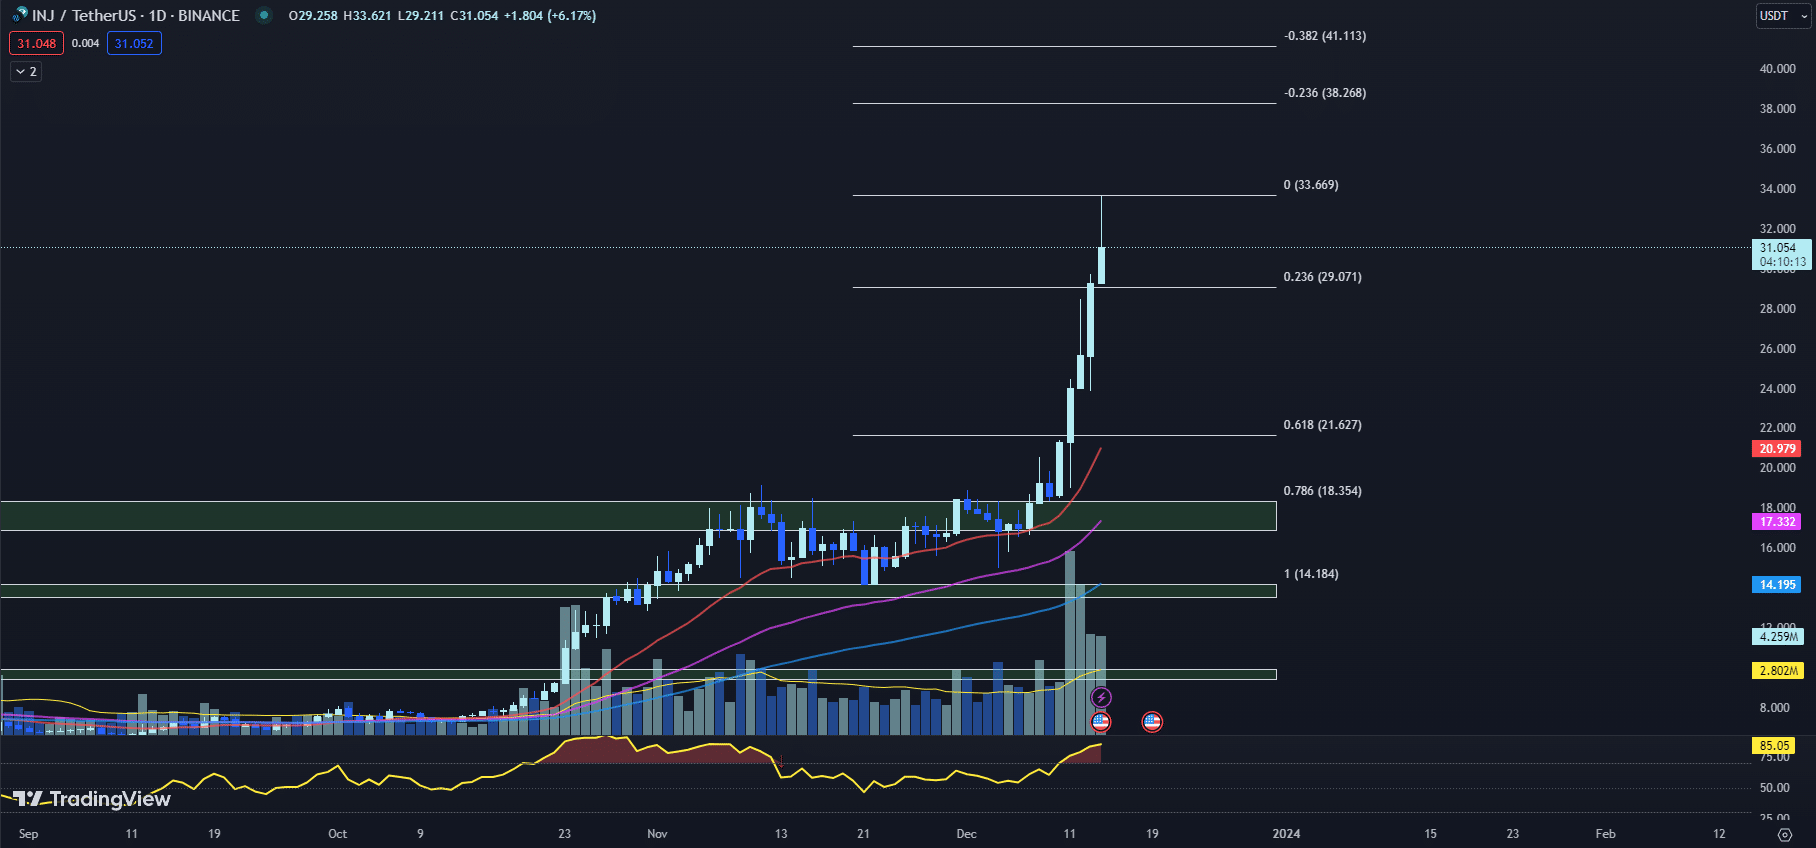Click the red 20.979 moving average price tag
The width and height of the screenshot is (1816, 848).
[1777, 449]
